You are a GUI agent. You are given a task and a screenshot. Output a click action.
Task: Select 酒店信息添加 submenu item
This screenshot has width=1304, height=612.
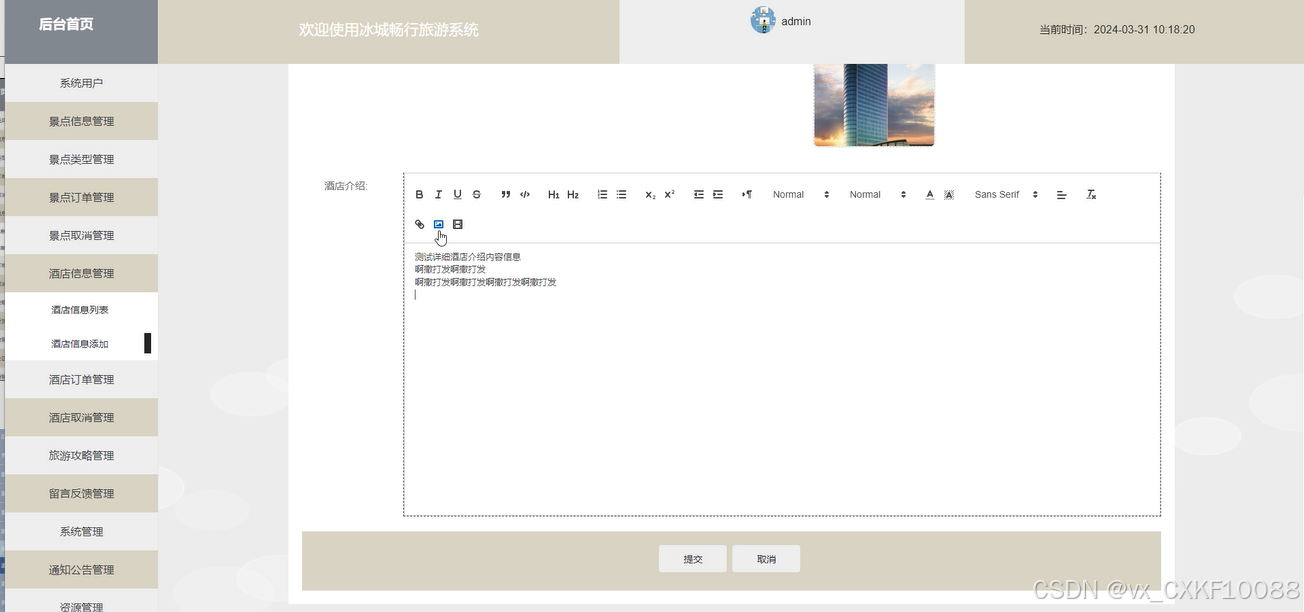[81, 344]
